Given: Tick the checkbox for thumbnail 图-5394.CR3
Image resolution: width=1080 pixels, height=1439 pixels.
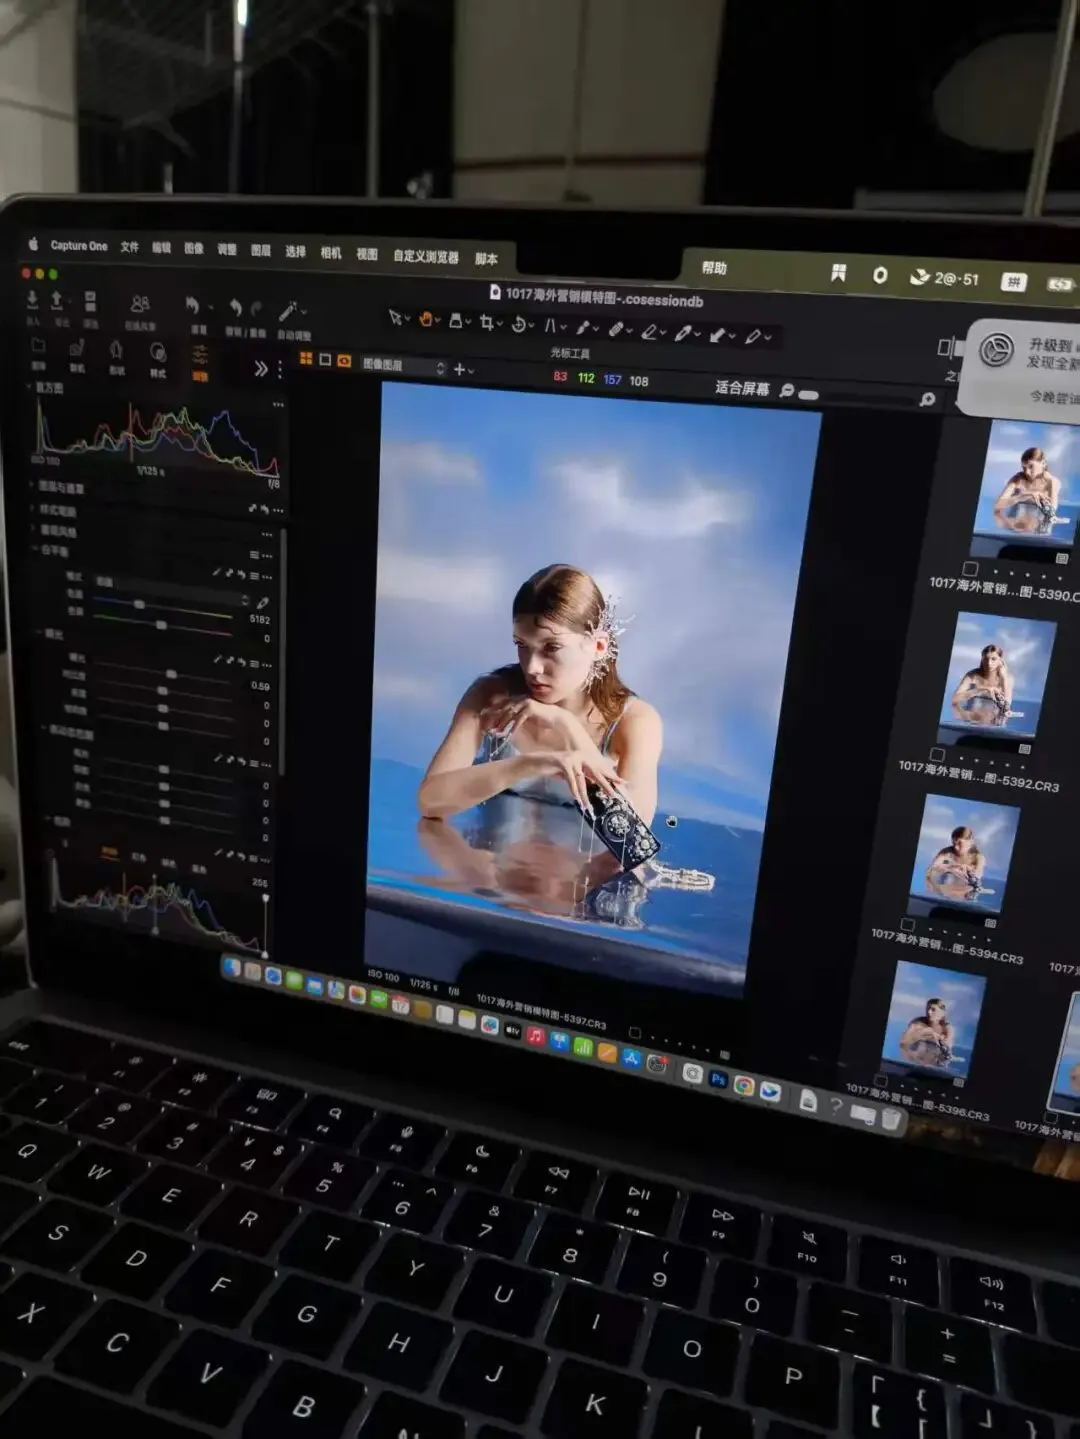Looking at the screenshot, I should pos(907,924).
